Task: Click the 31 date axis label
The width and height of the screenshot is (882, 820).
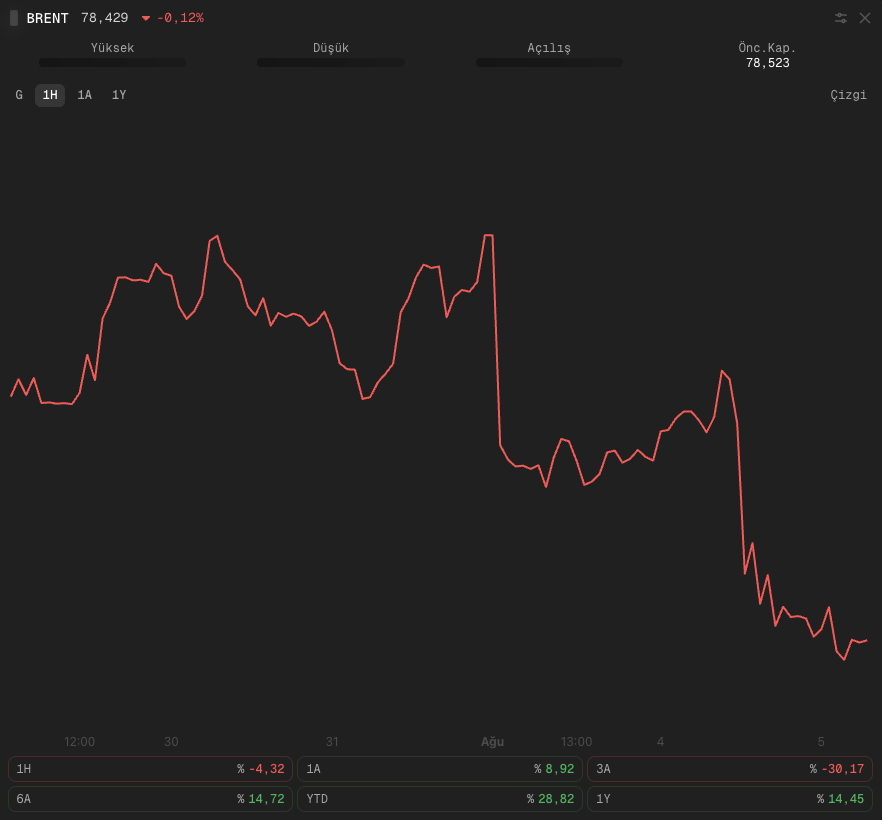Action: 332,741
